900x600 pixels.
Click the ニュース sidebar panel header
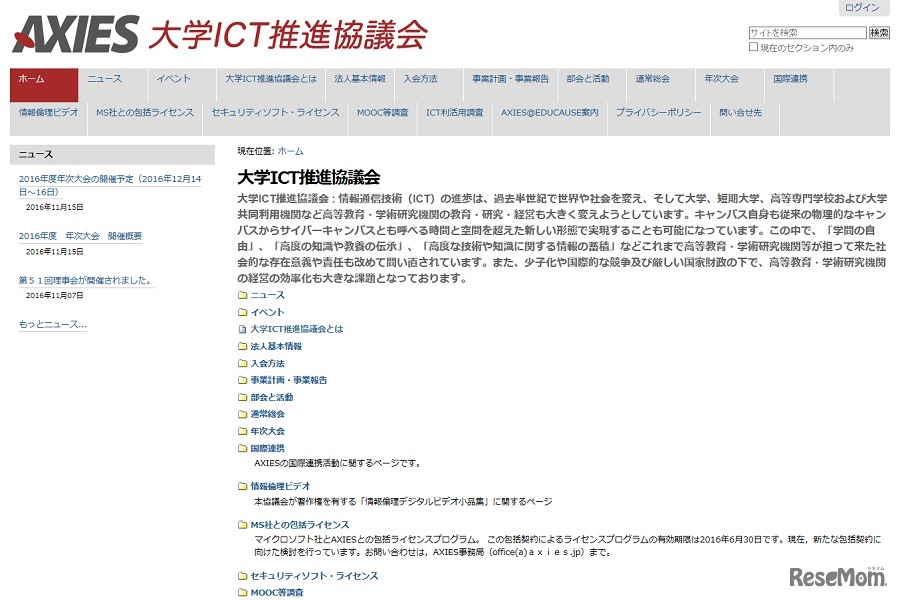112,154
